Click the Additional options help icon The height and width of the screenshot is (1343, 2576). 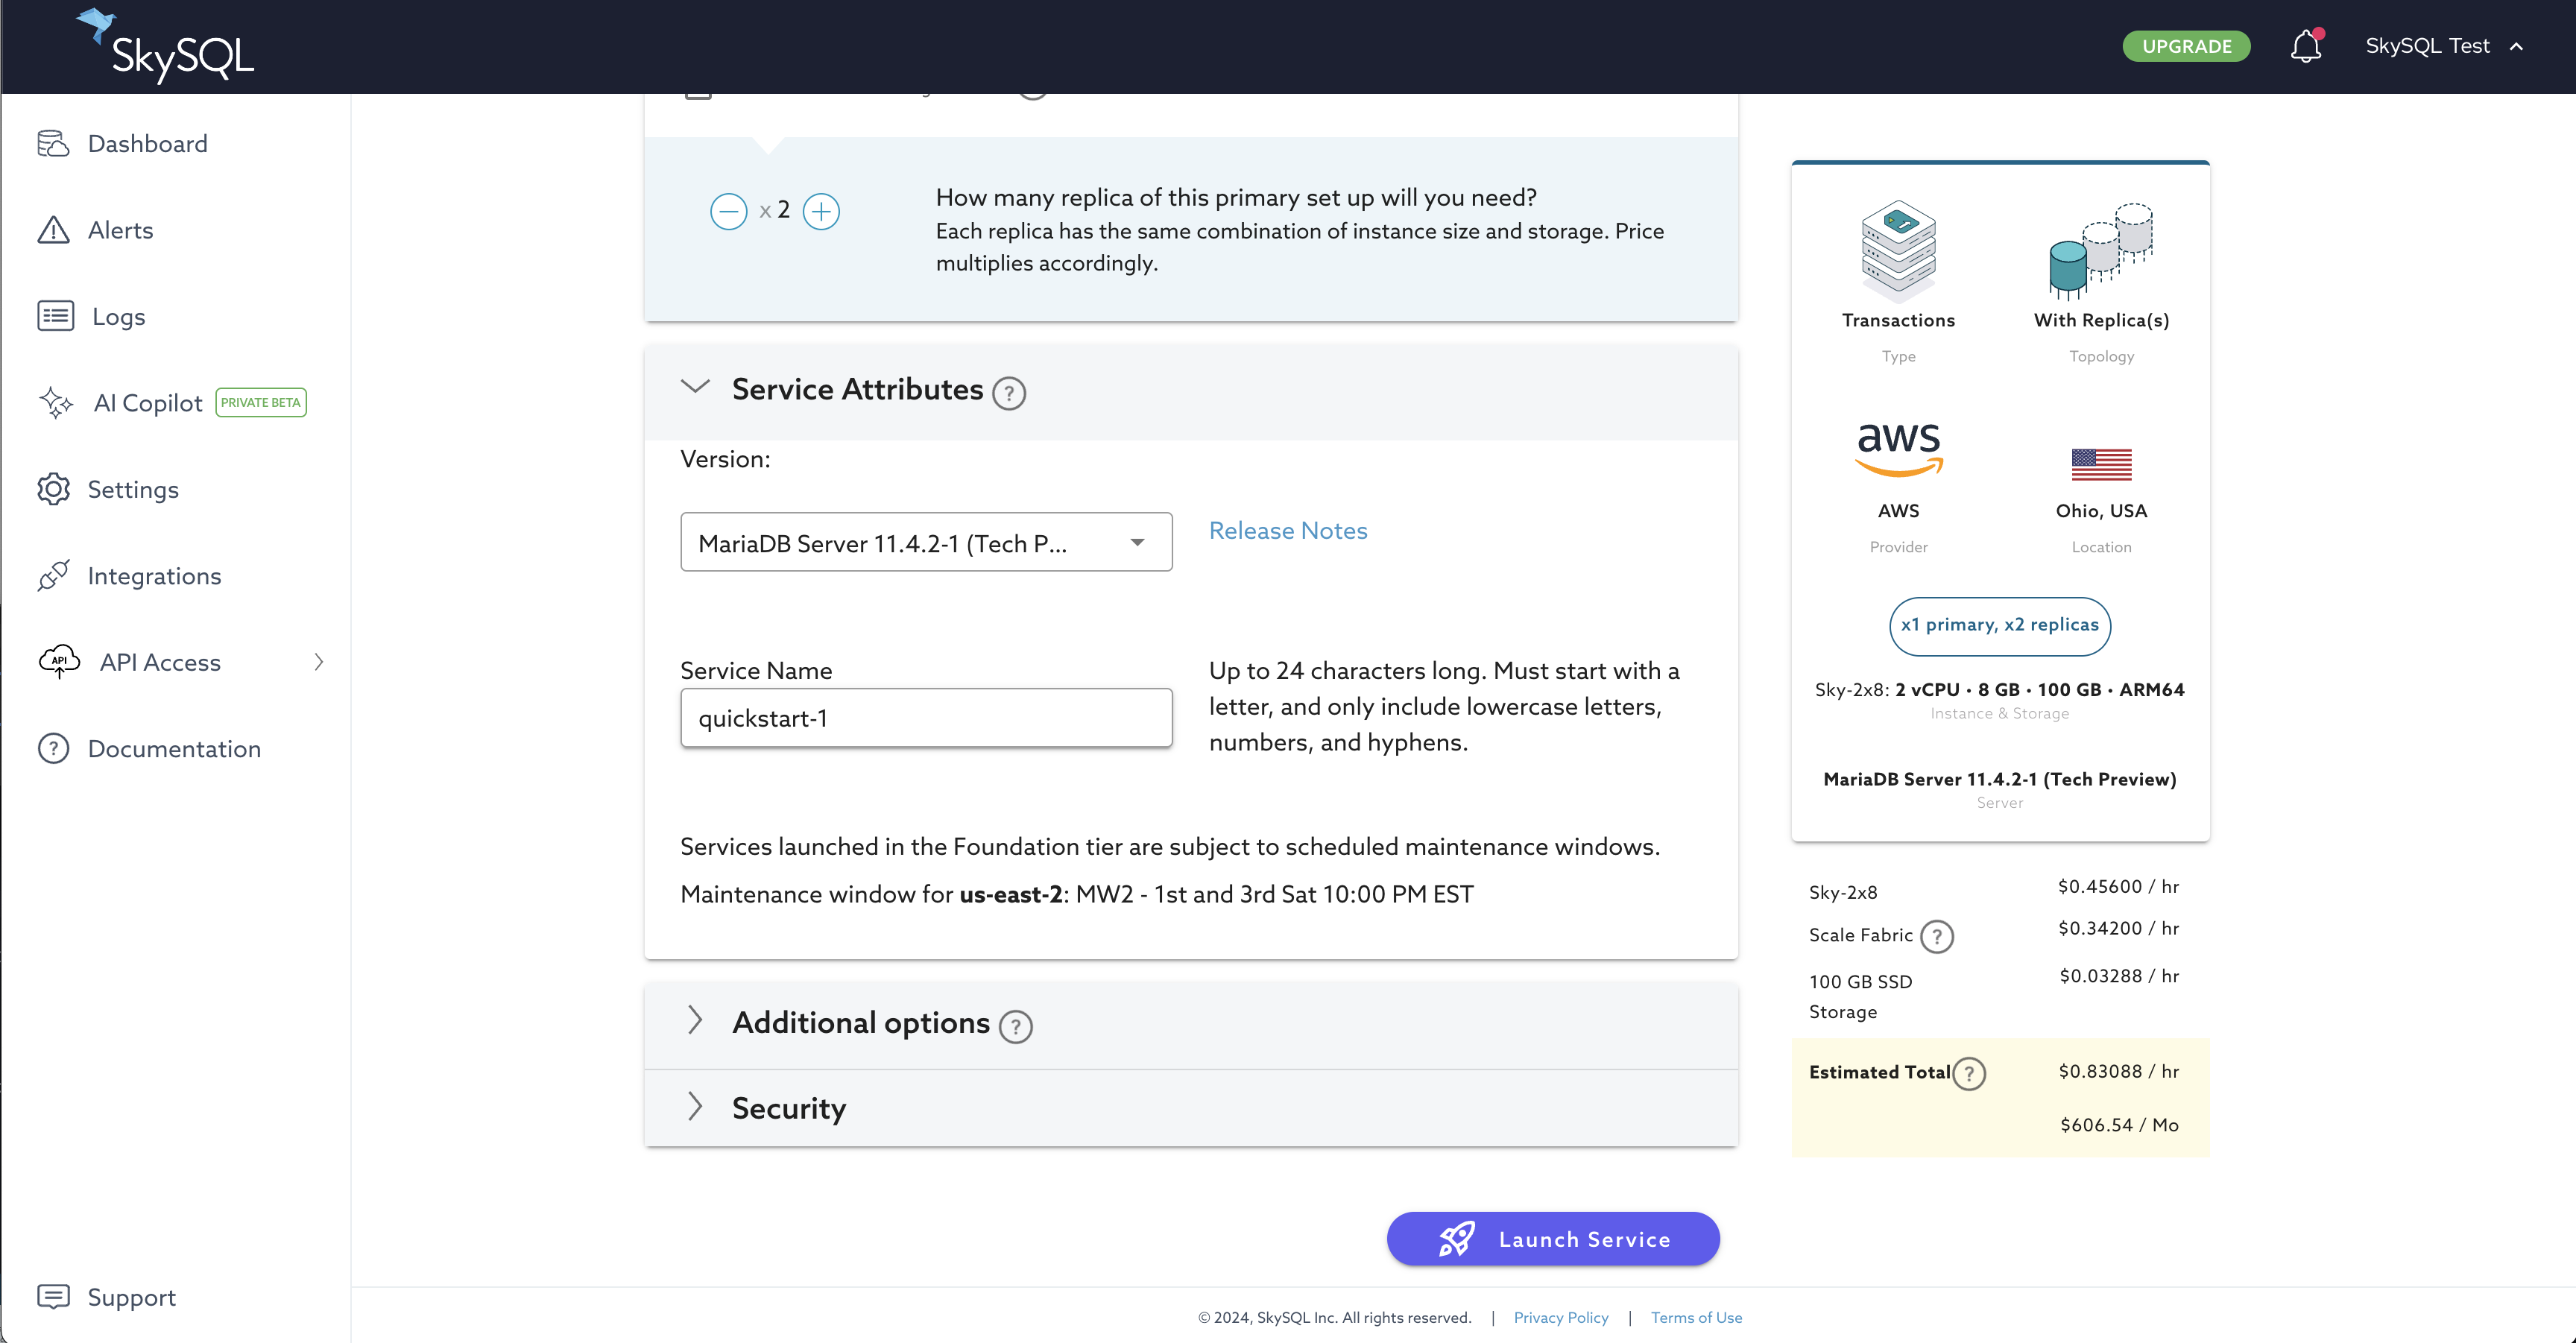[1015, 1027]
